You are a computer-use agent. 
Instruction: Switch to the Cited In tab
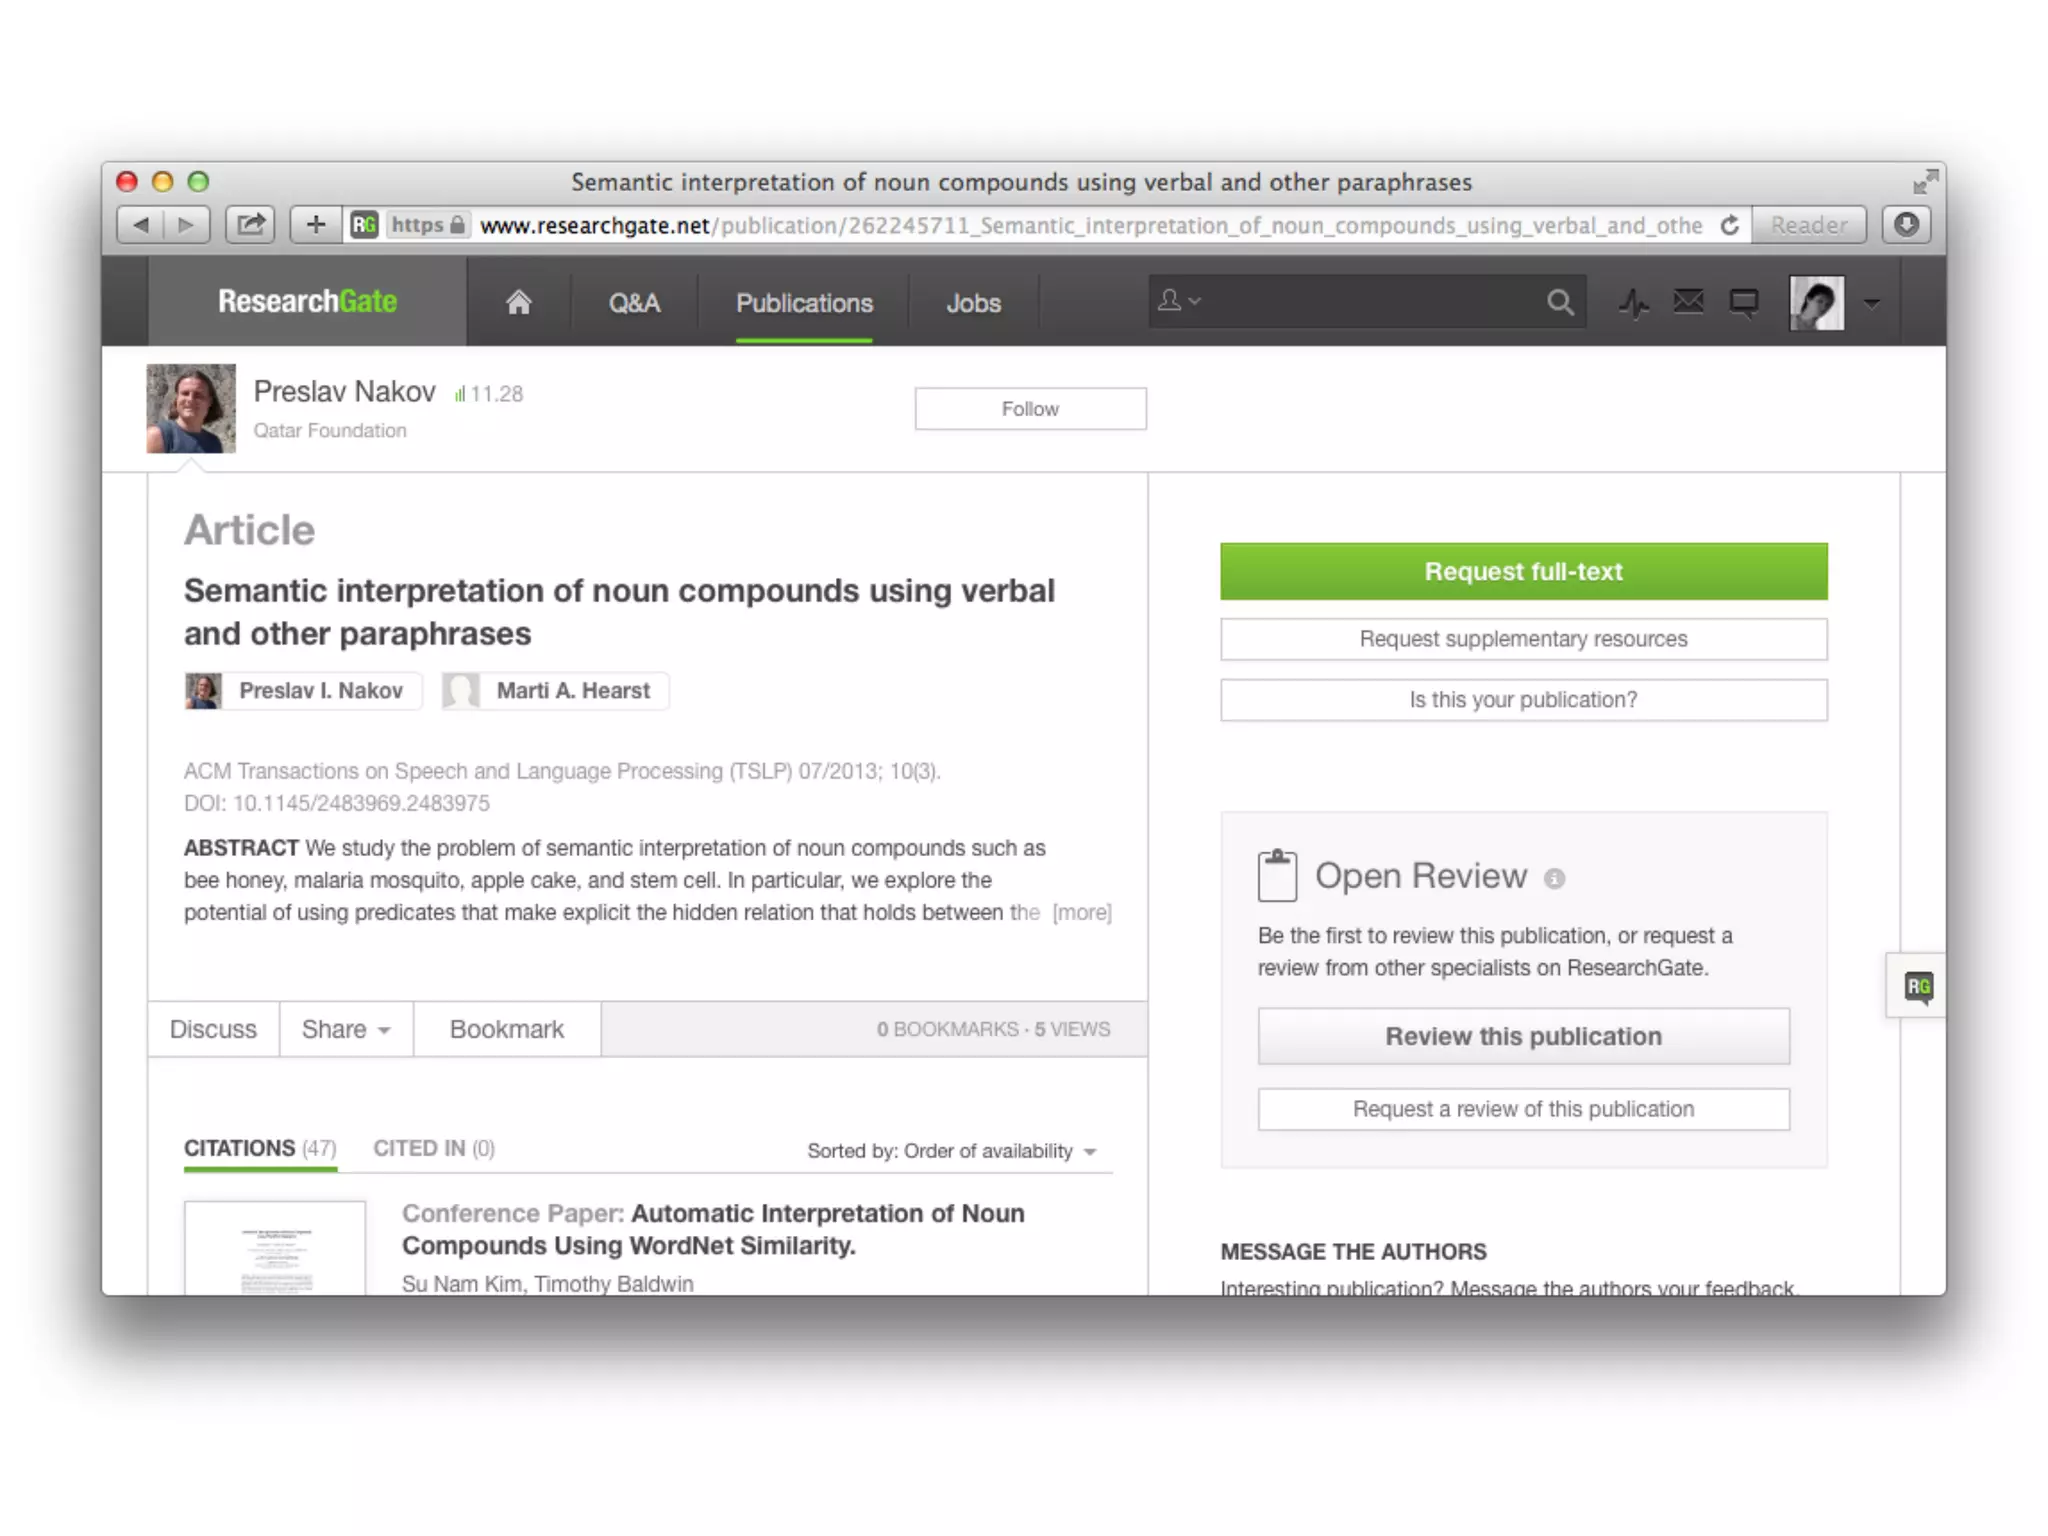(x=433, y=1148)
